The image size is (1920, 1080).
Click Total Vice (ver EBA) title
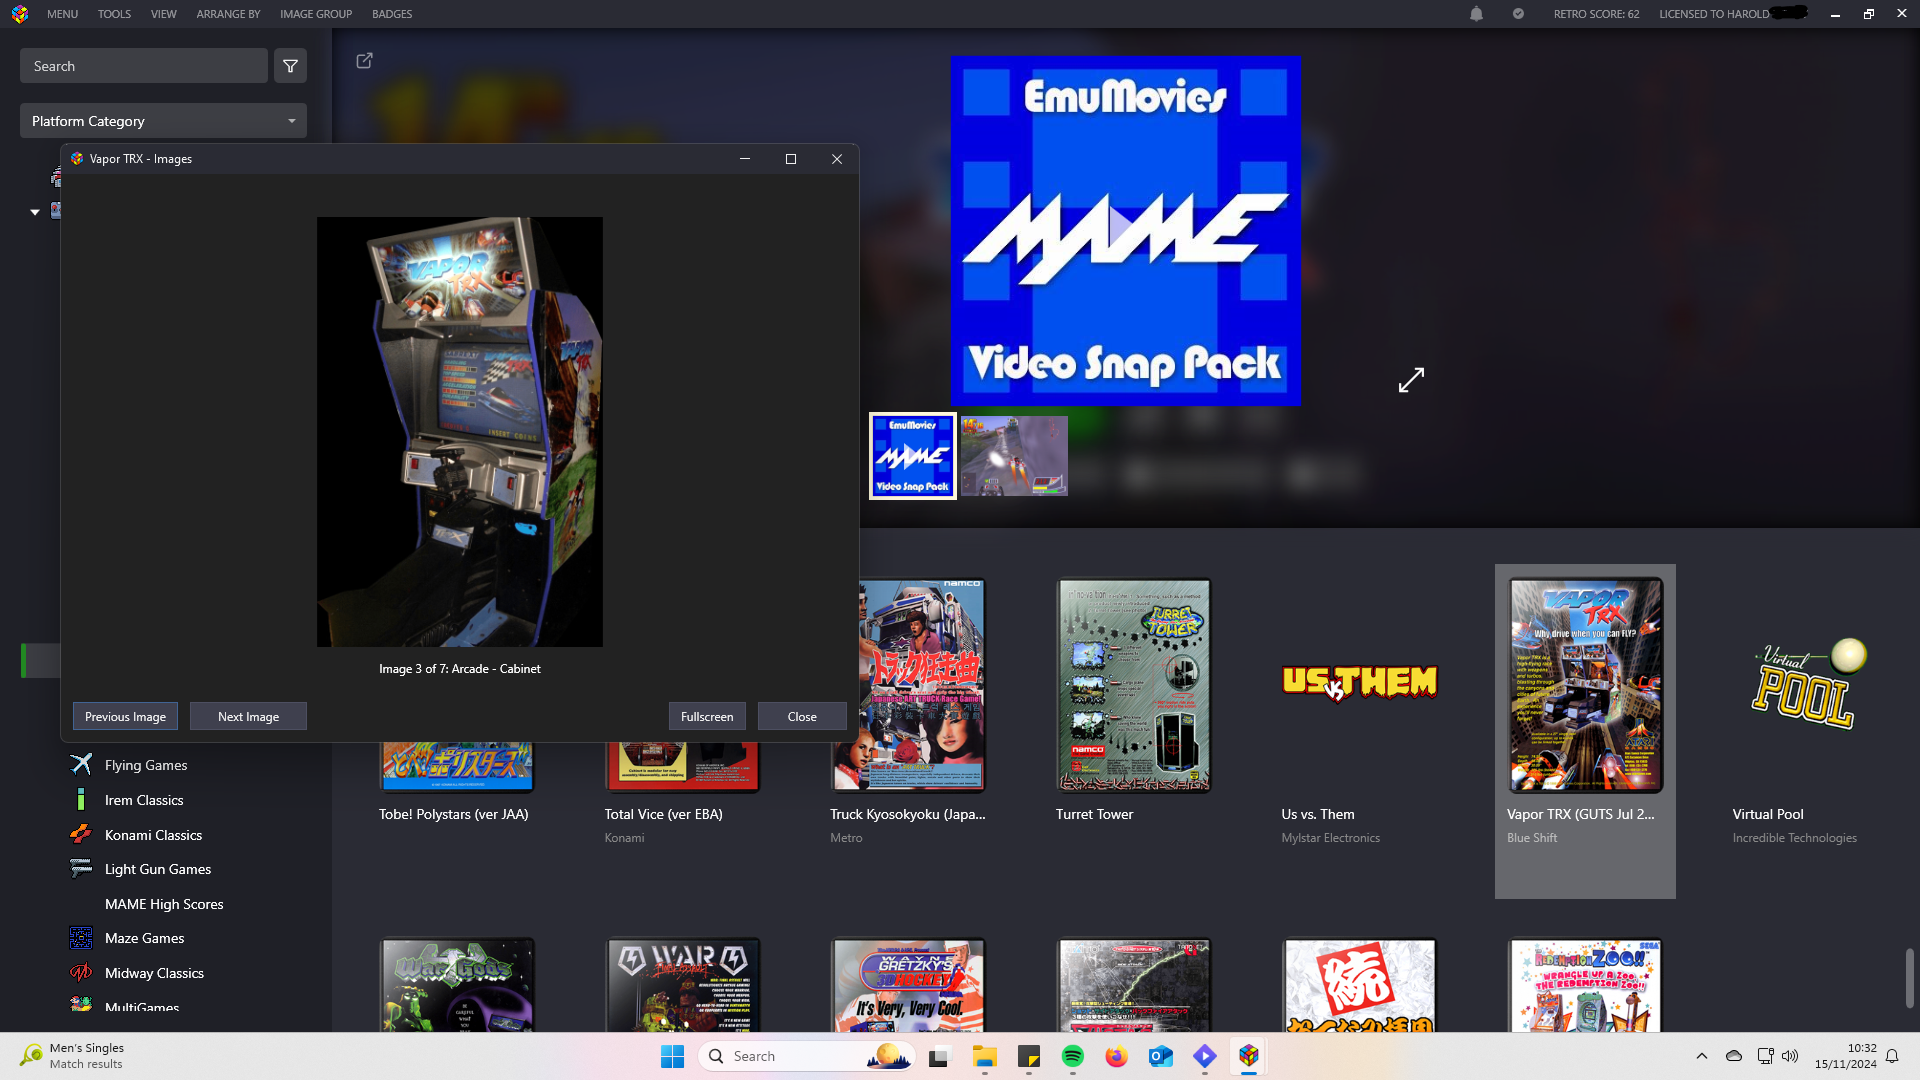[663, 814]
